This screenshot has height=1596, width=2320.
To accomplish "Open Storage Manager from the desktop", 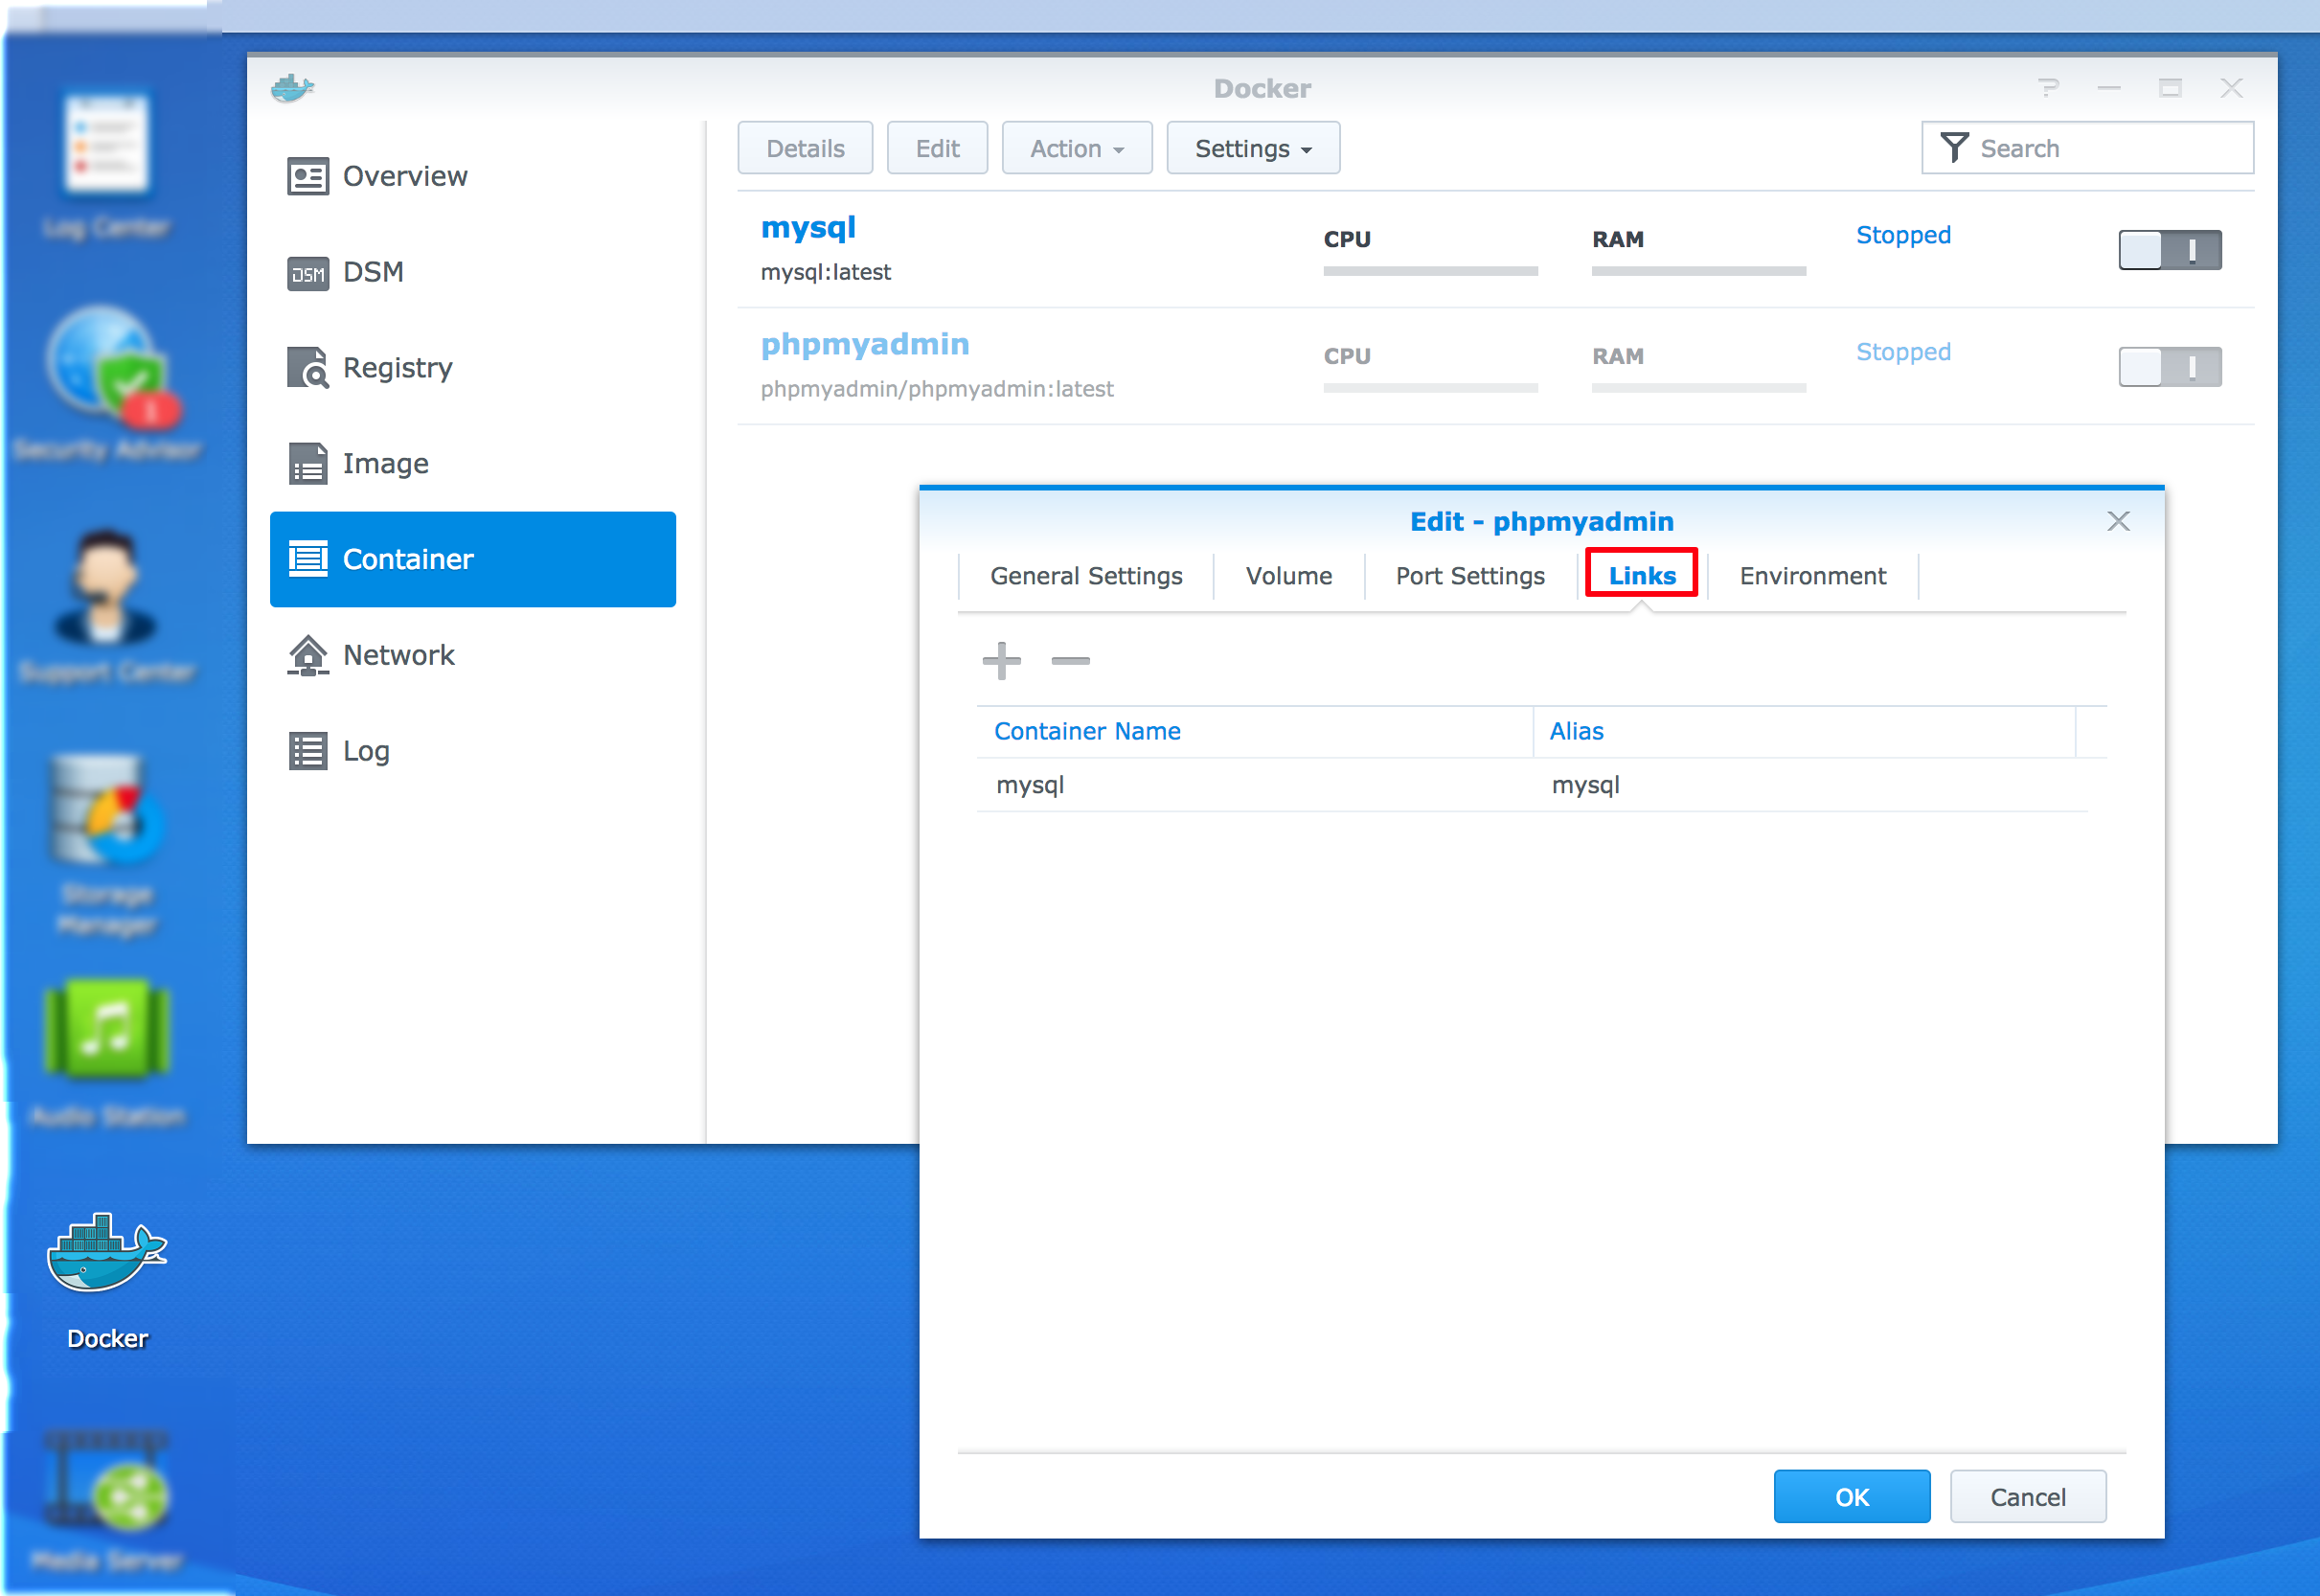I will [x=107, y=846].
